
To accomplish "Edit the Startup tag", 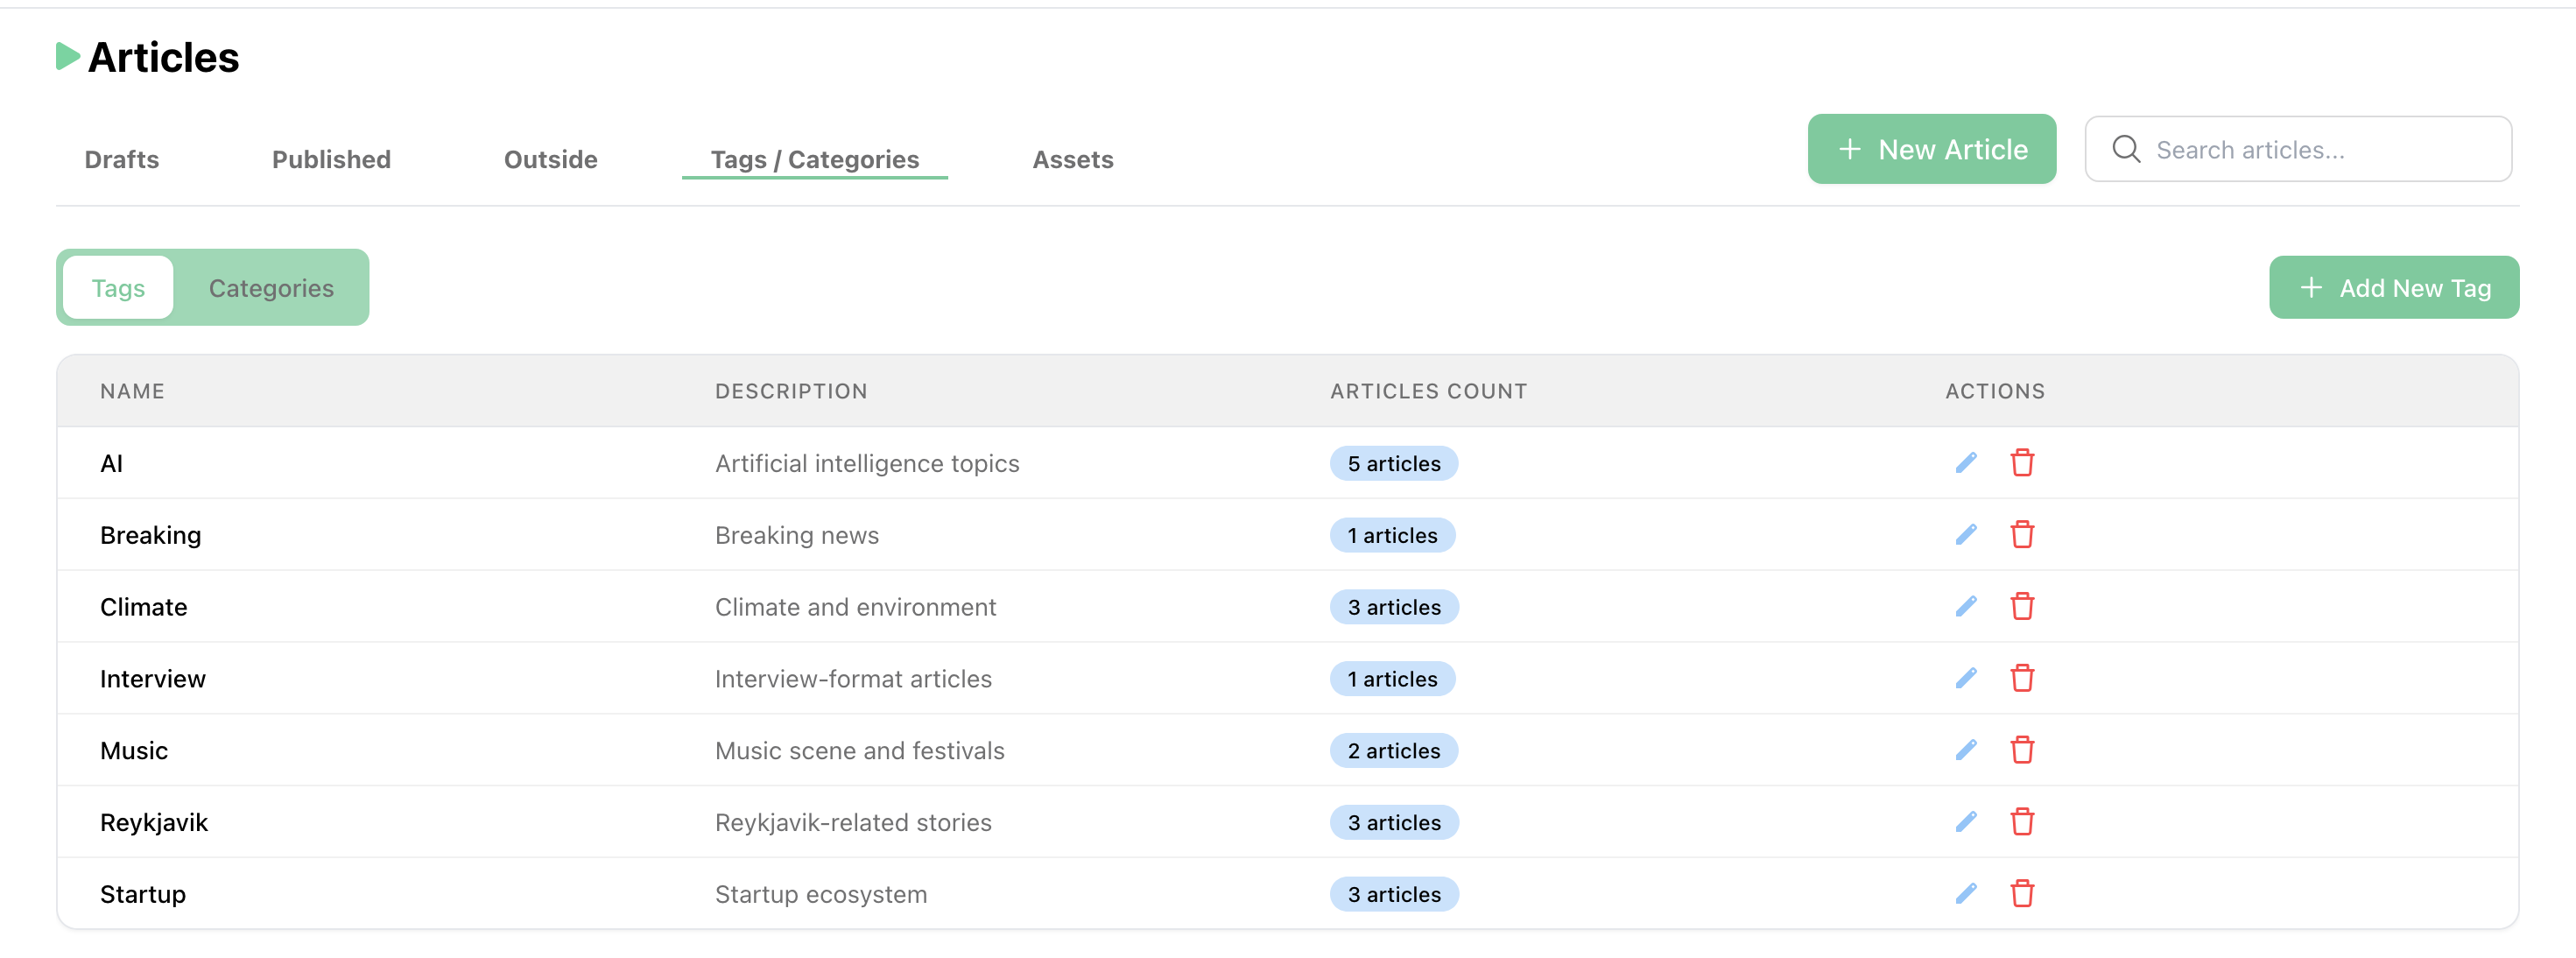I will click(x=1965, y=894).
